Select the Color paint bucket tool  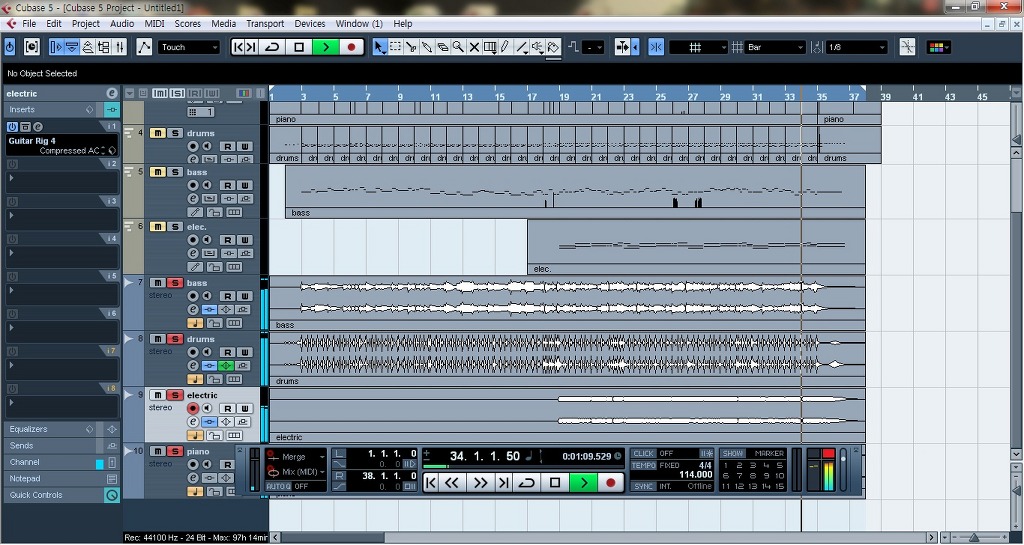[553, 47]
